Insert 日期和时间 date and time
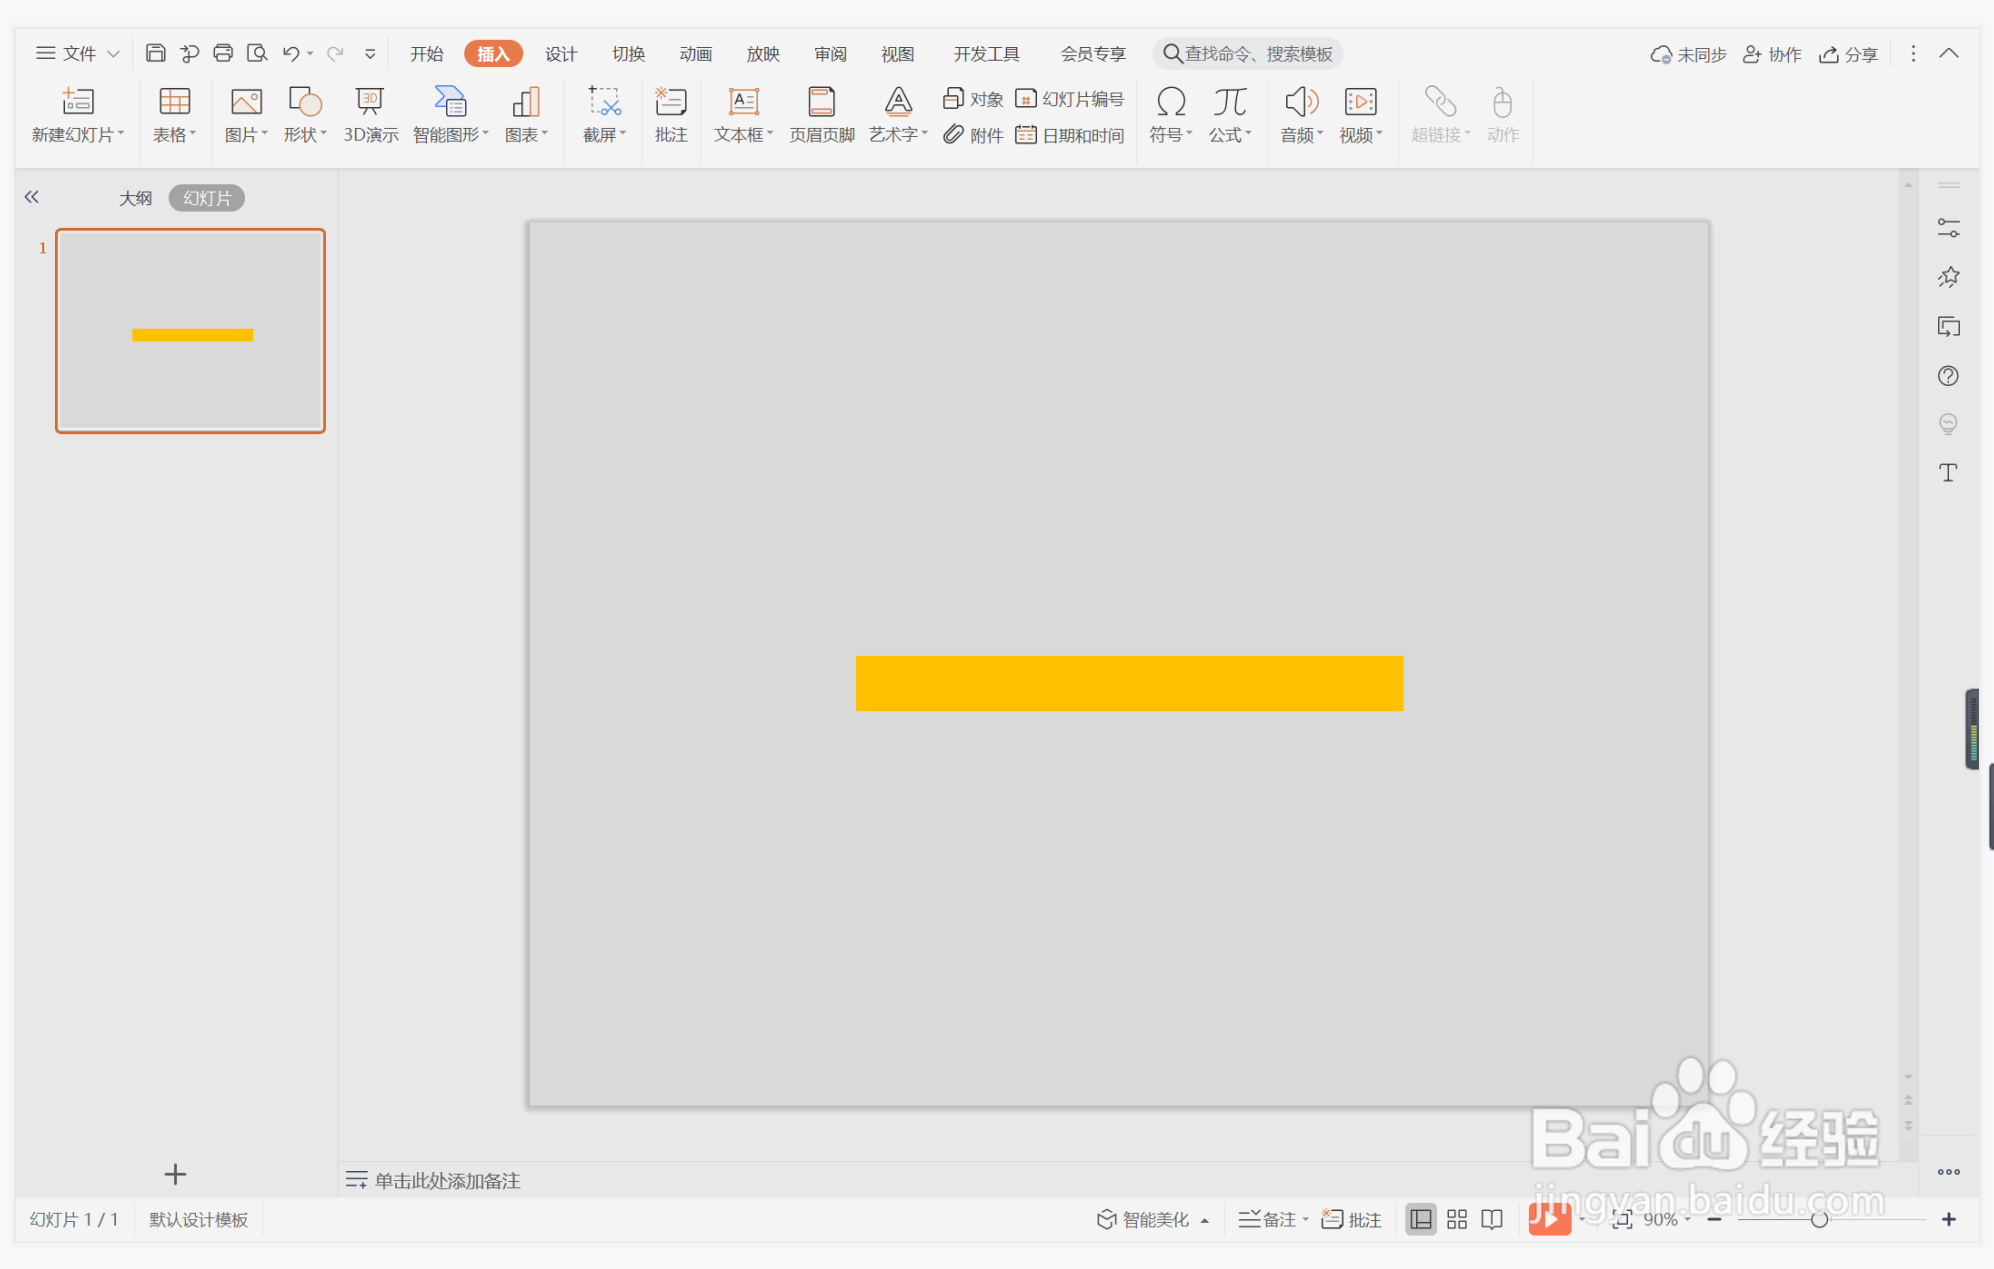This screenshot has width=1994, height=1269. 1070,135
